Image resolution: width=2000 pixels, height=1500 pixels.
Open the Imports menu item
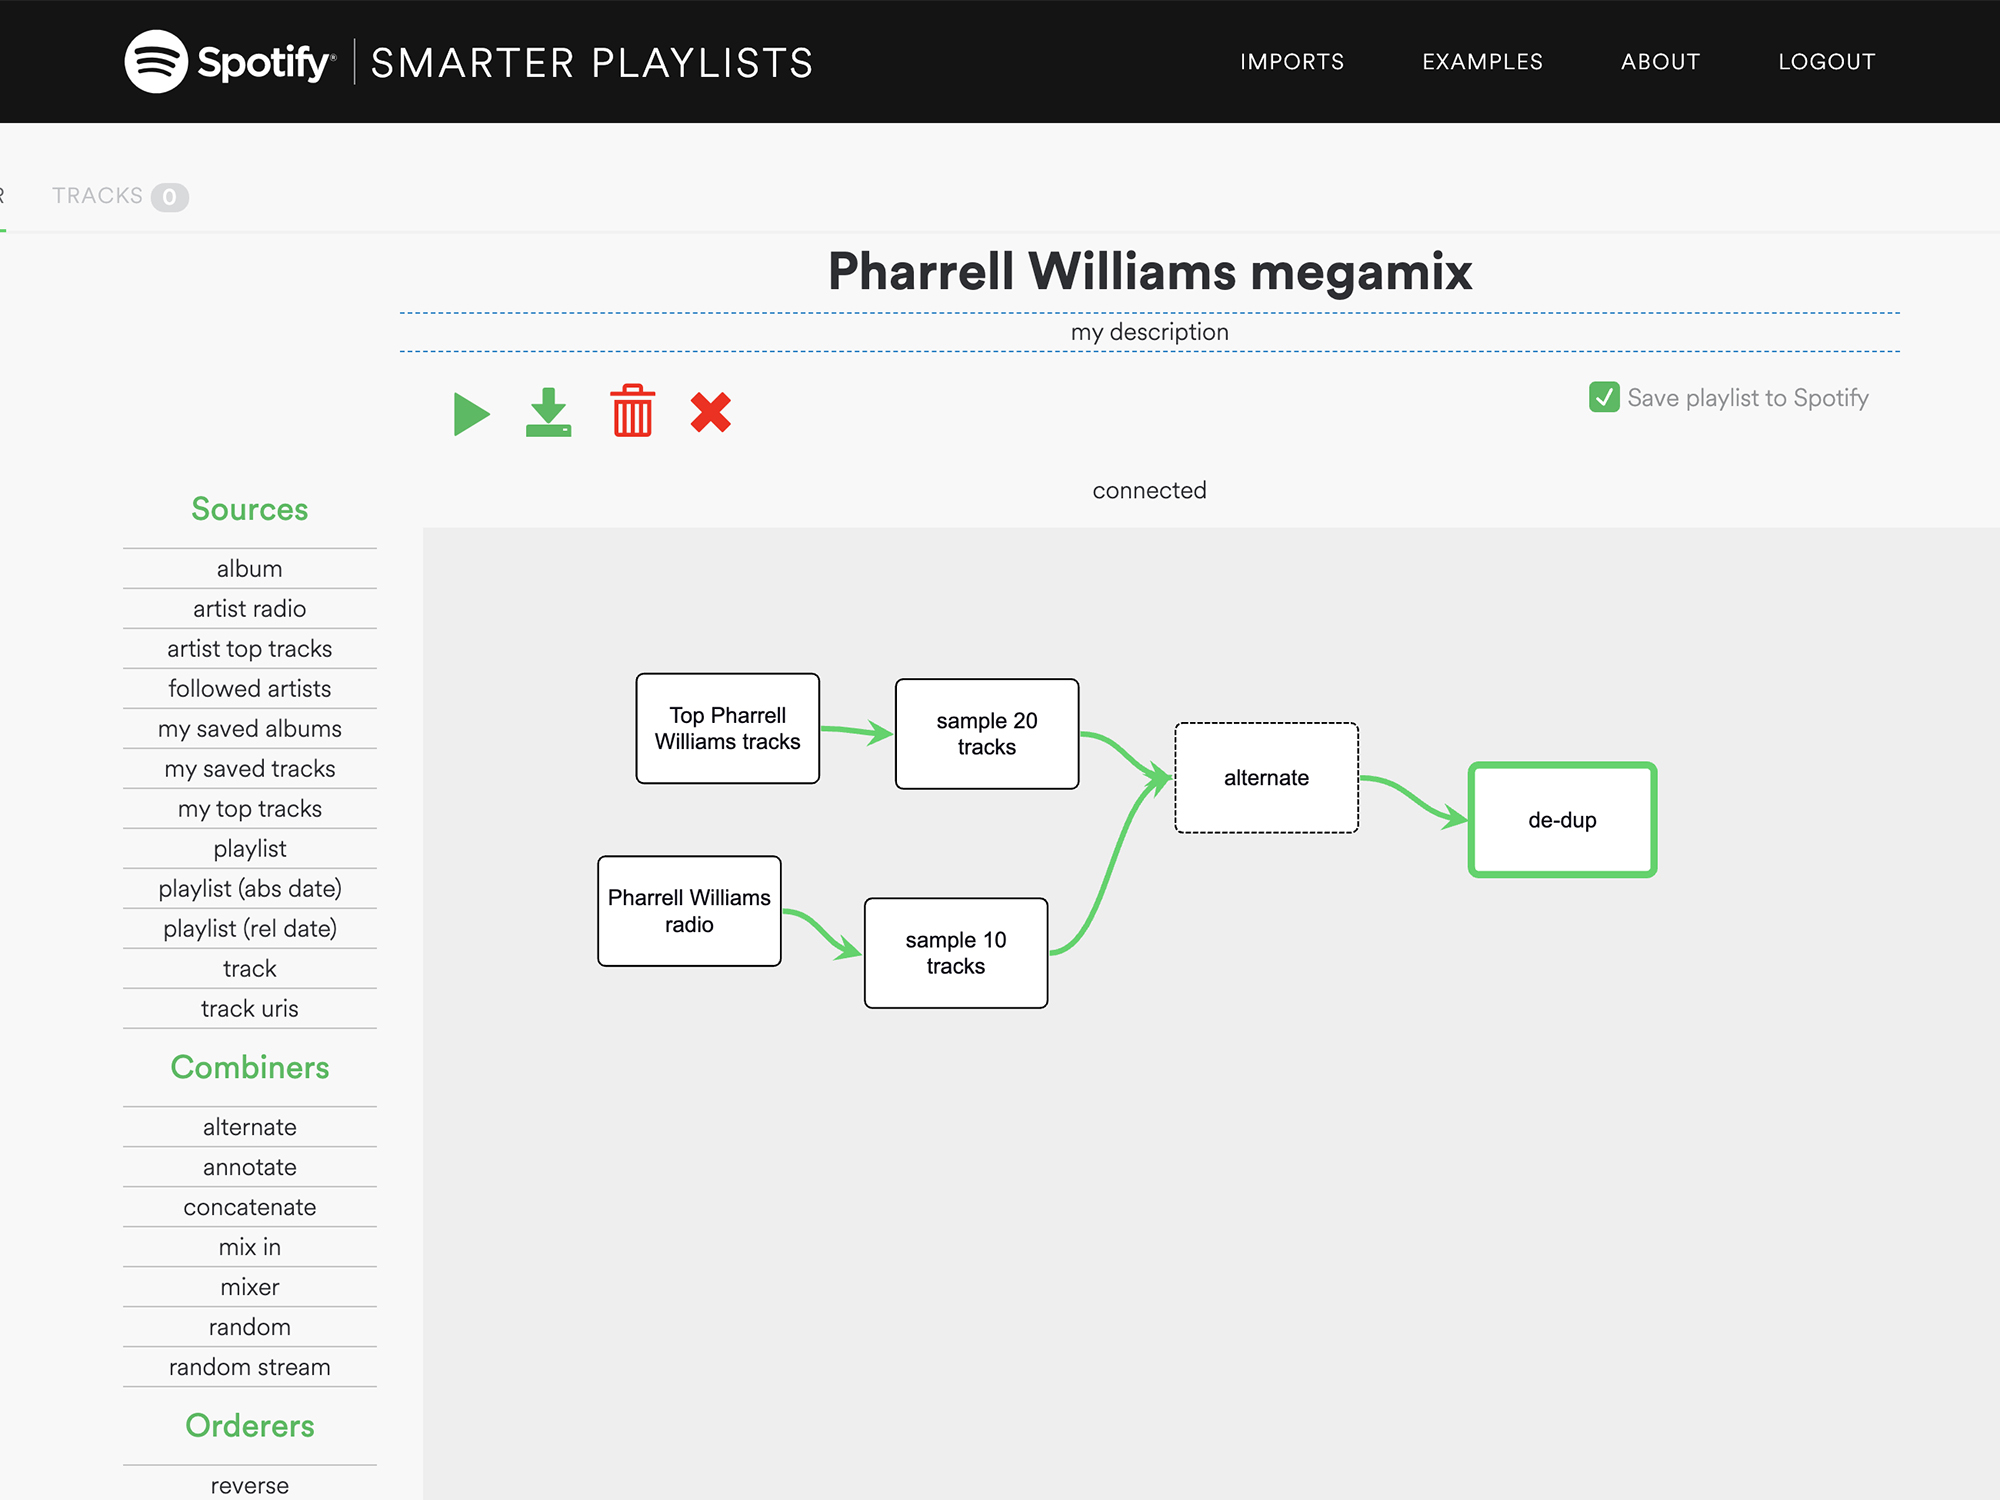tap(1292, 62)
